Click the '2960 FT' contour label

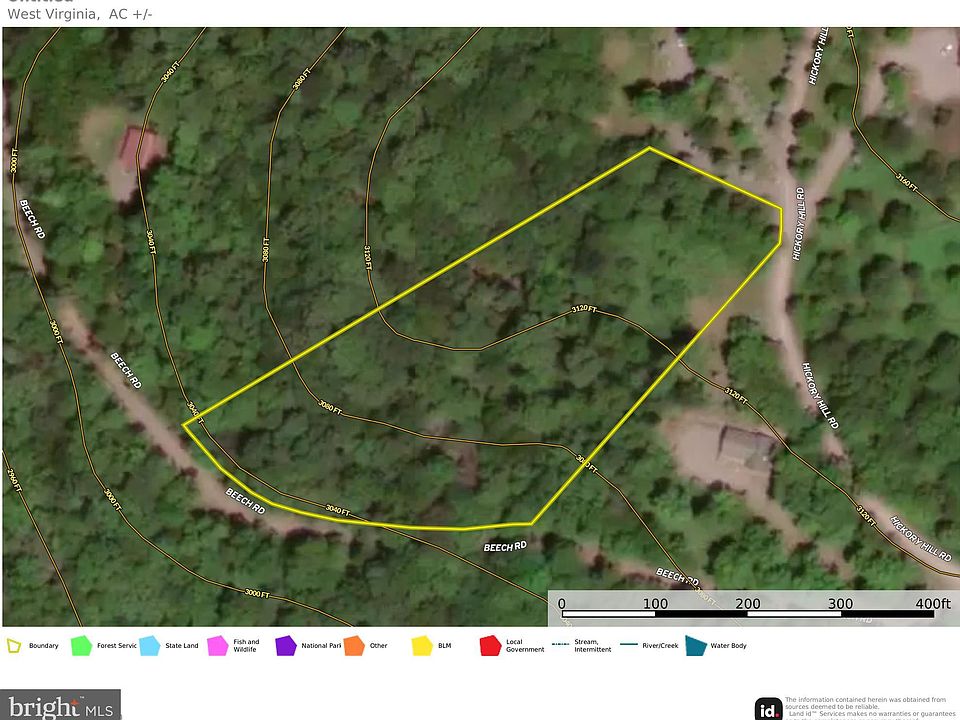13,480
